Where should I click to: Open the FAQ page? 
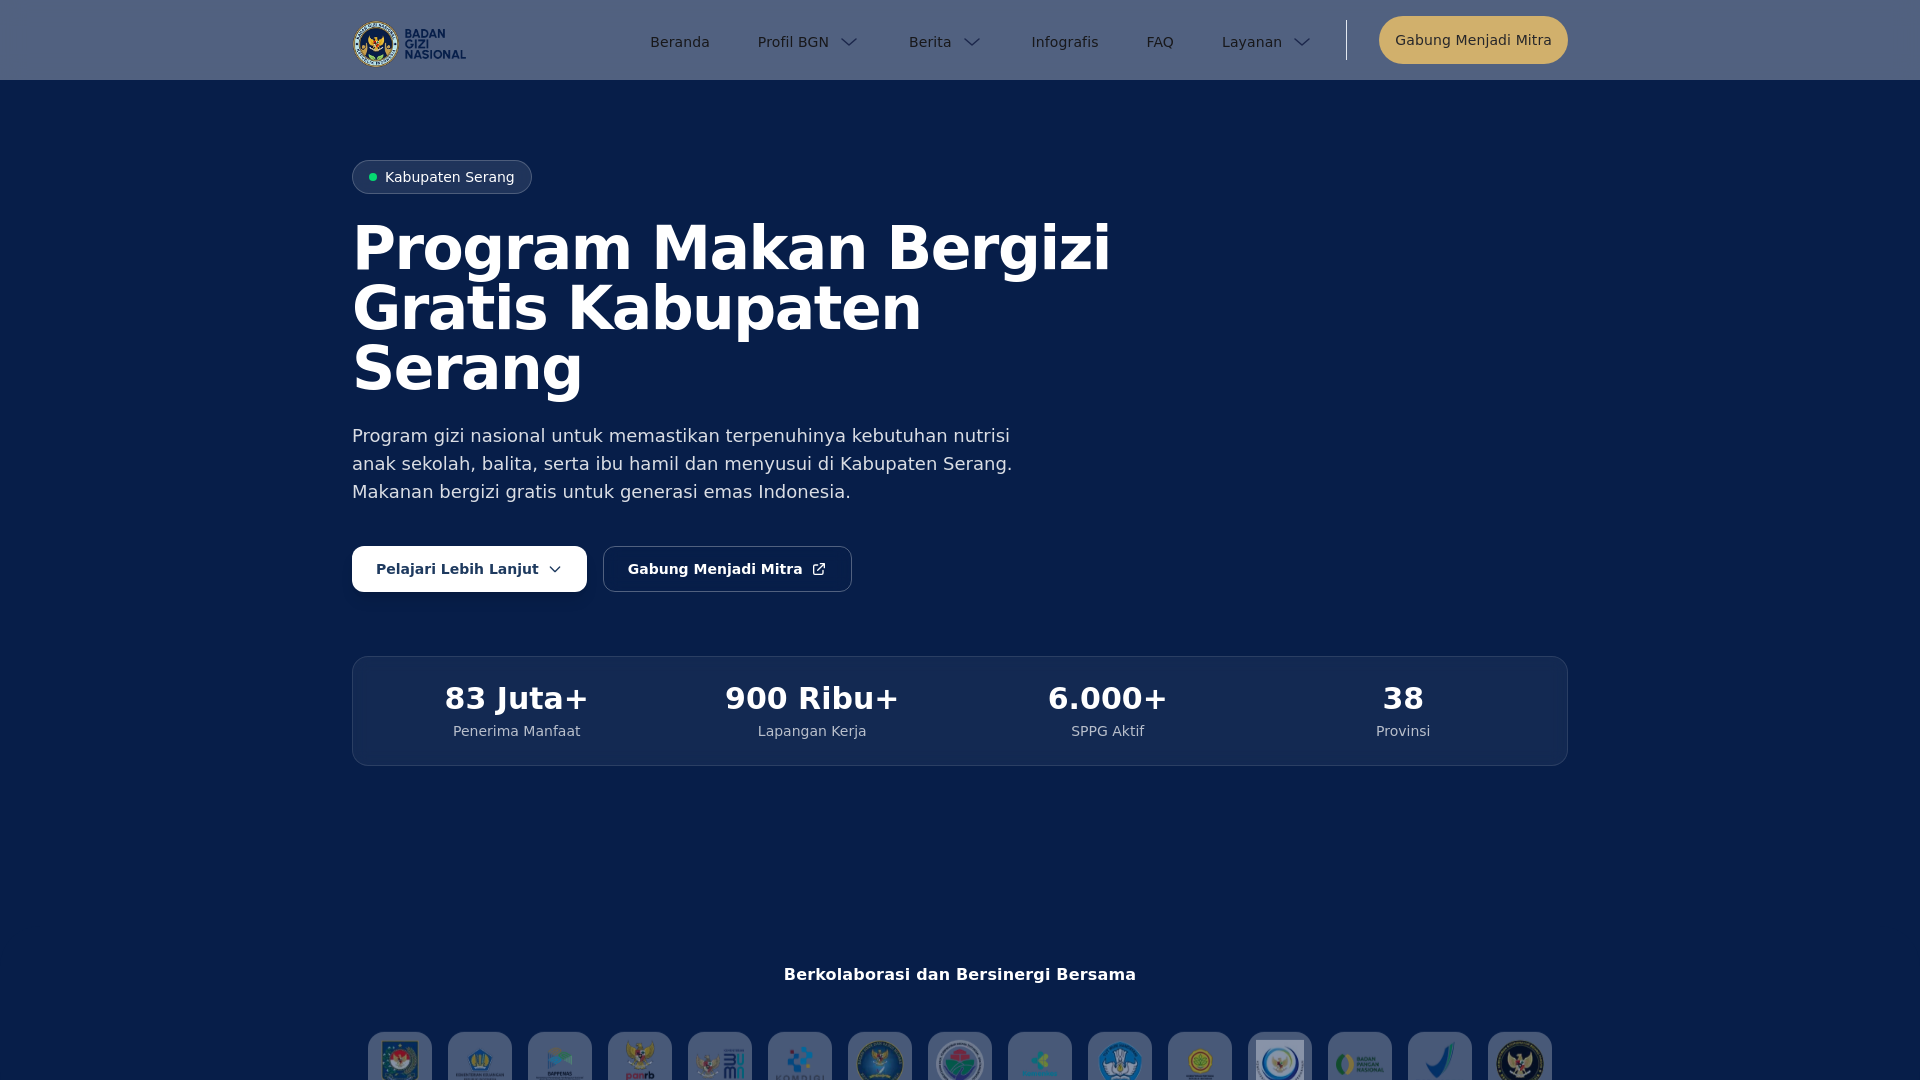(1160, 42)
